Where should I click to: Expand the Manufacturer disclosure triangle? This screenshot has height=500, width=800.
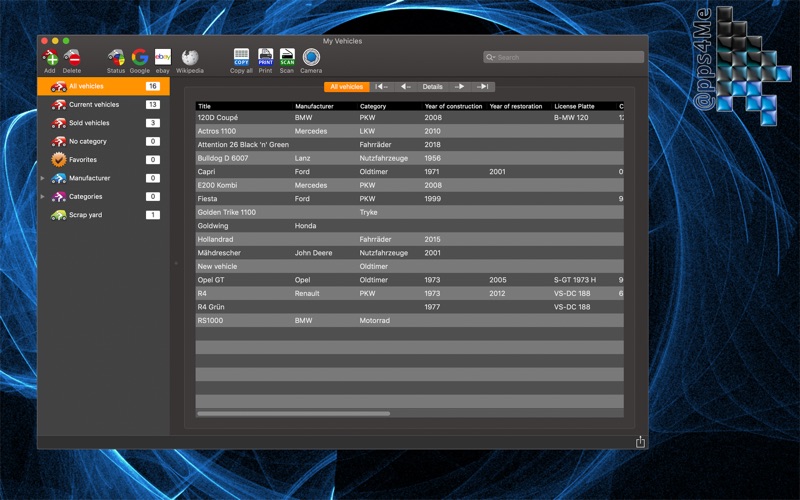(x=43, y=178)
